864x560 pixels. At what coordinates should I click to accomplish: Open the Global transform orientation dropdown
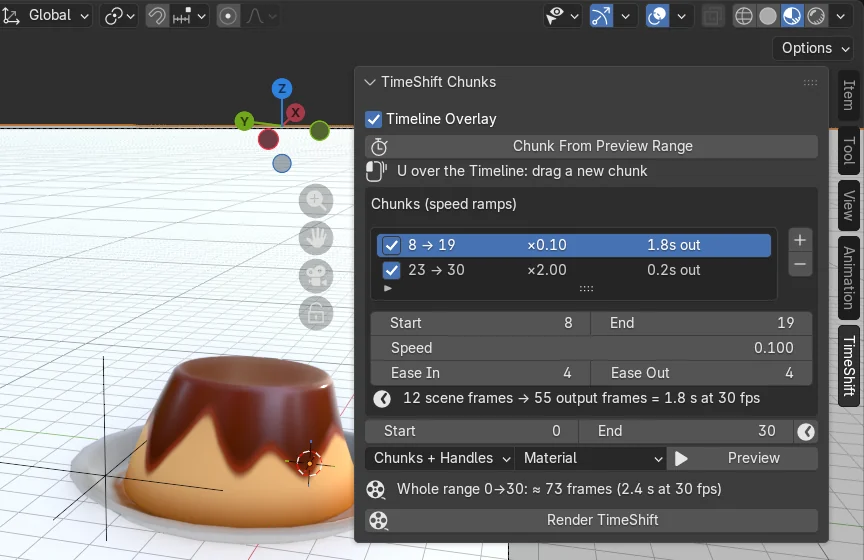pyautogui.click(x=46, y=15)
